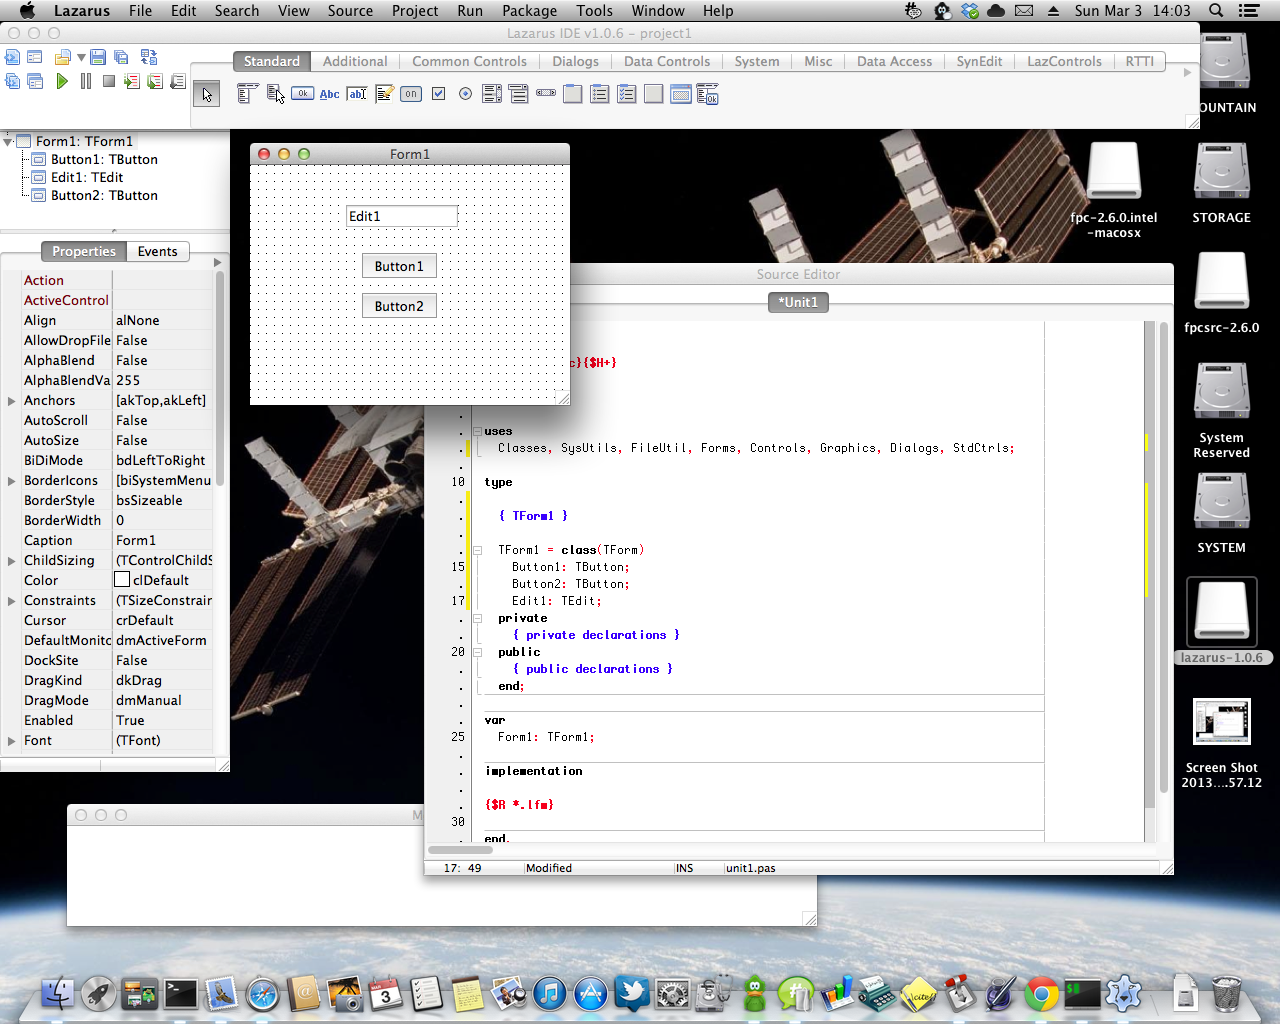Open the Project menu

pyautogui.click(x=415, y=10)
